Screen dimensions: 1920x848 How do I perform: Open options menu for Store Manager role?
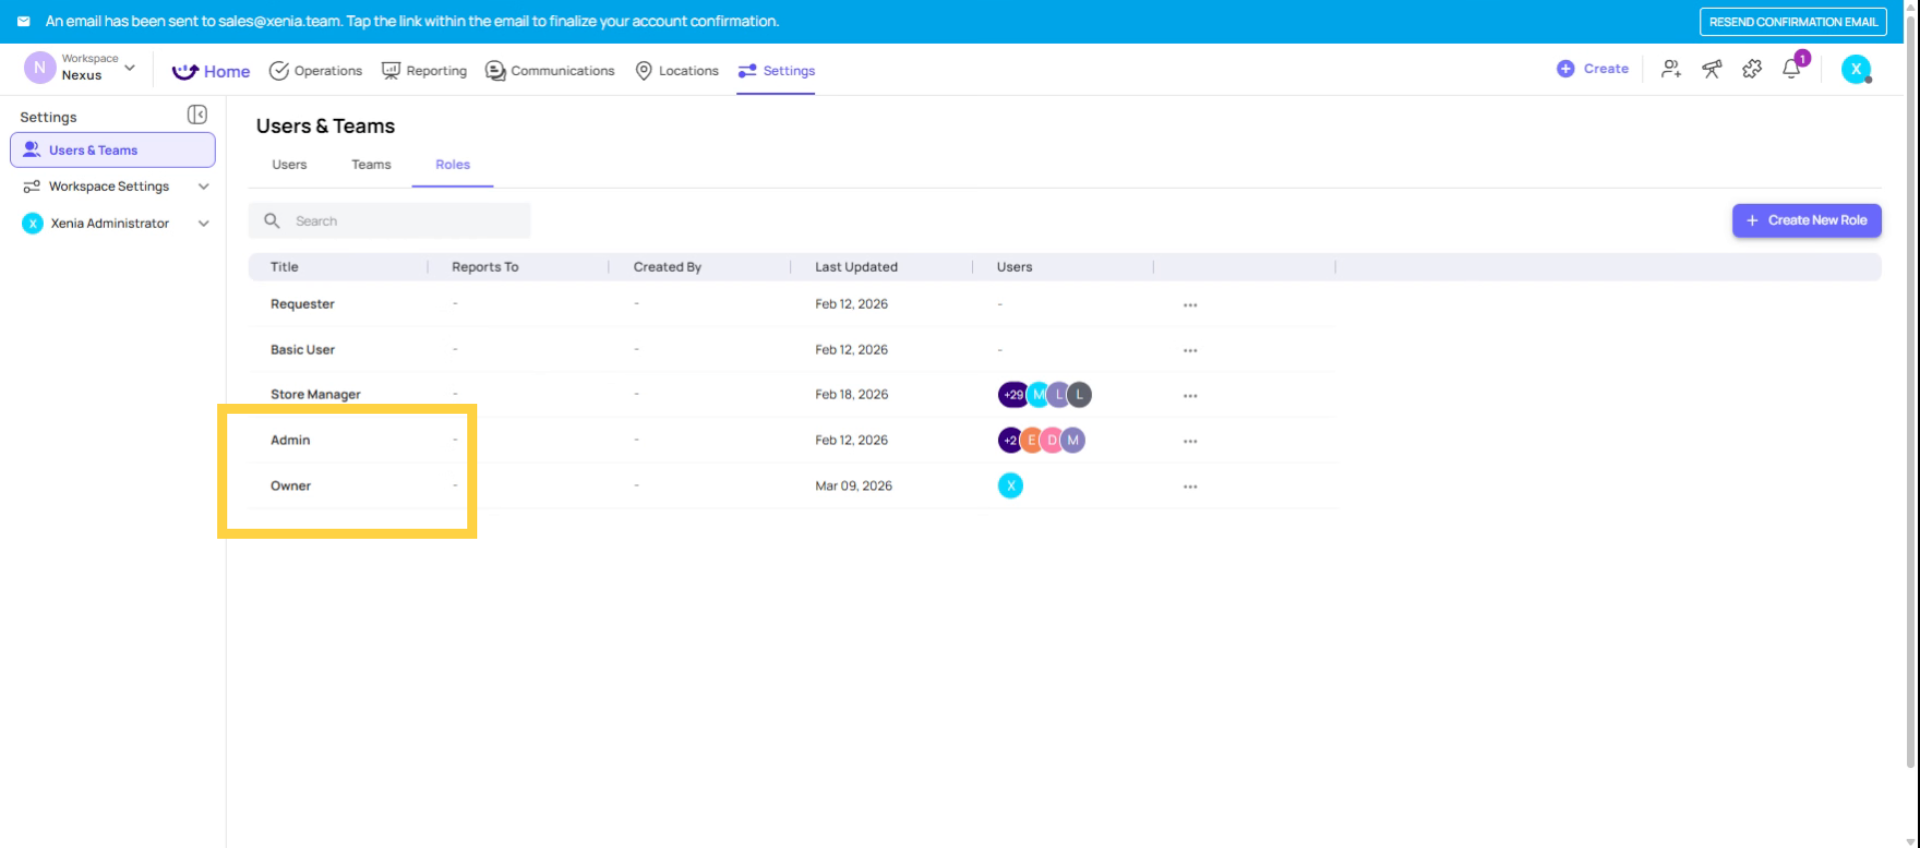tap(1190, 396)
